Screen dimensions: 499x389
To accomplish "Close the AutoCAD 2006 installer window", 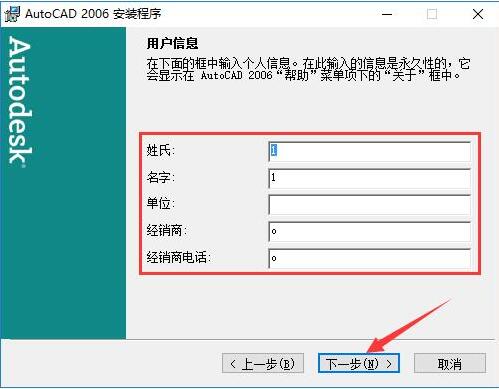I will (478, 14).
